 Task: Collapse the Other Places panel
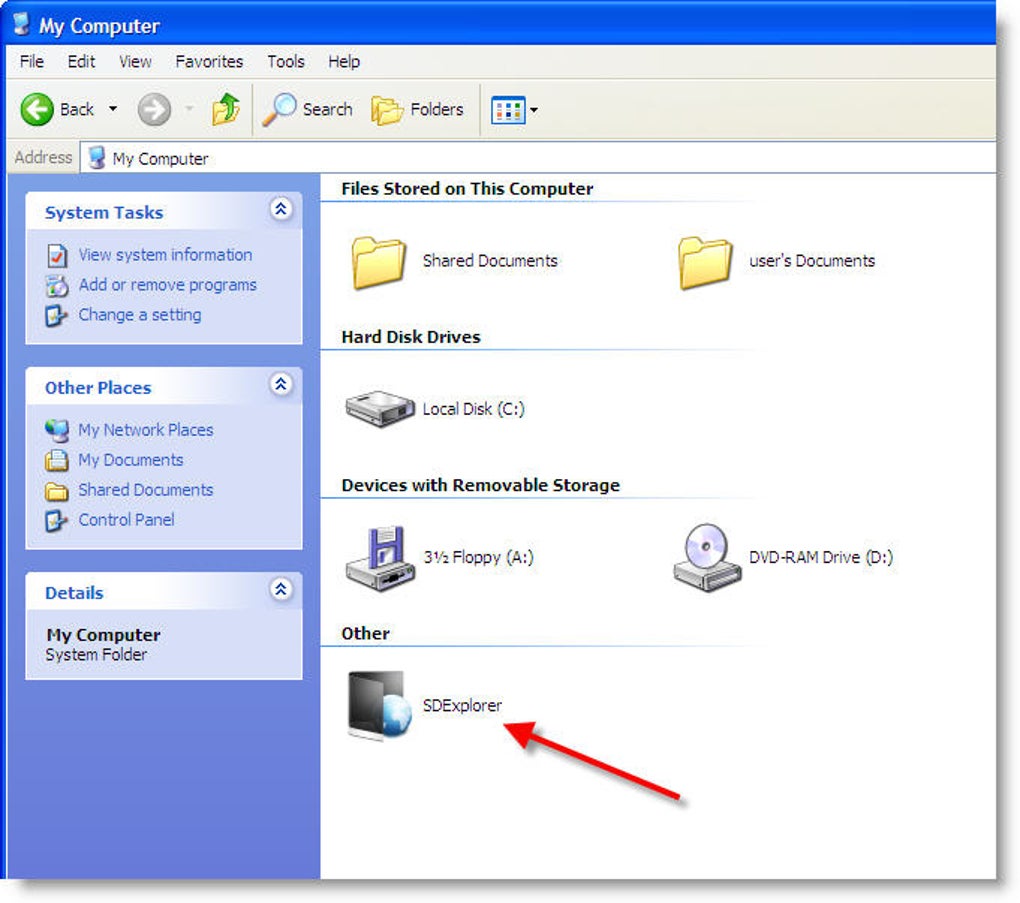(x=281, y=384)
